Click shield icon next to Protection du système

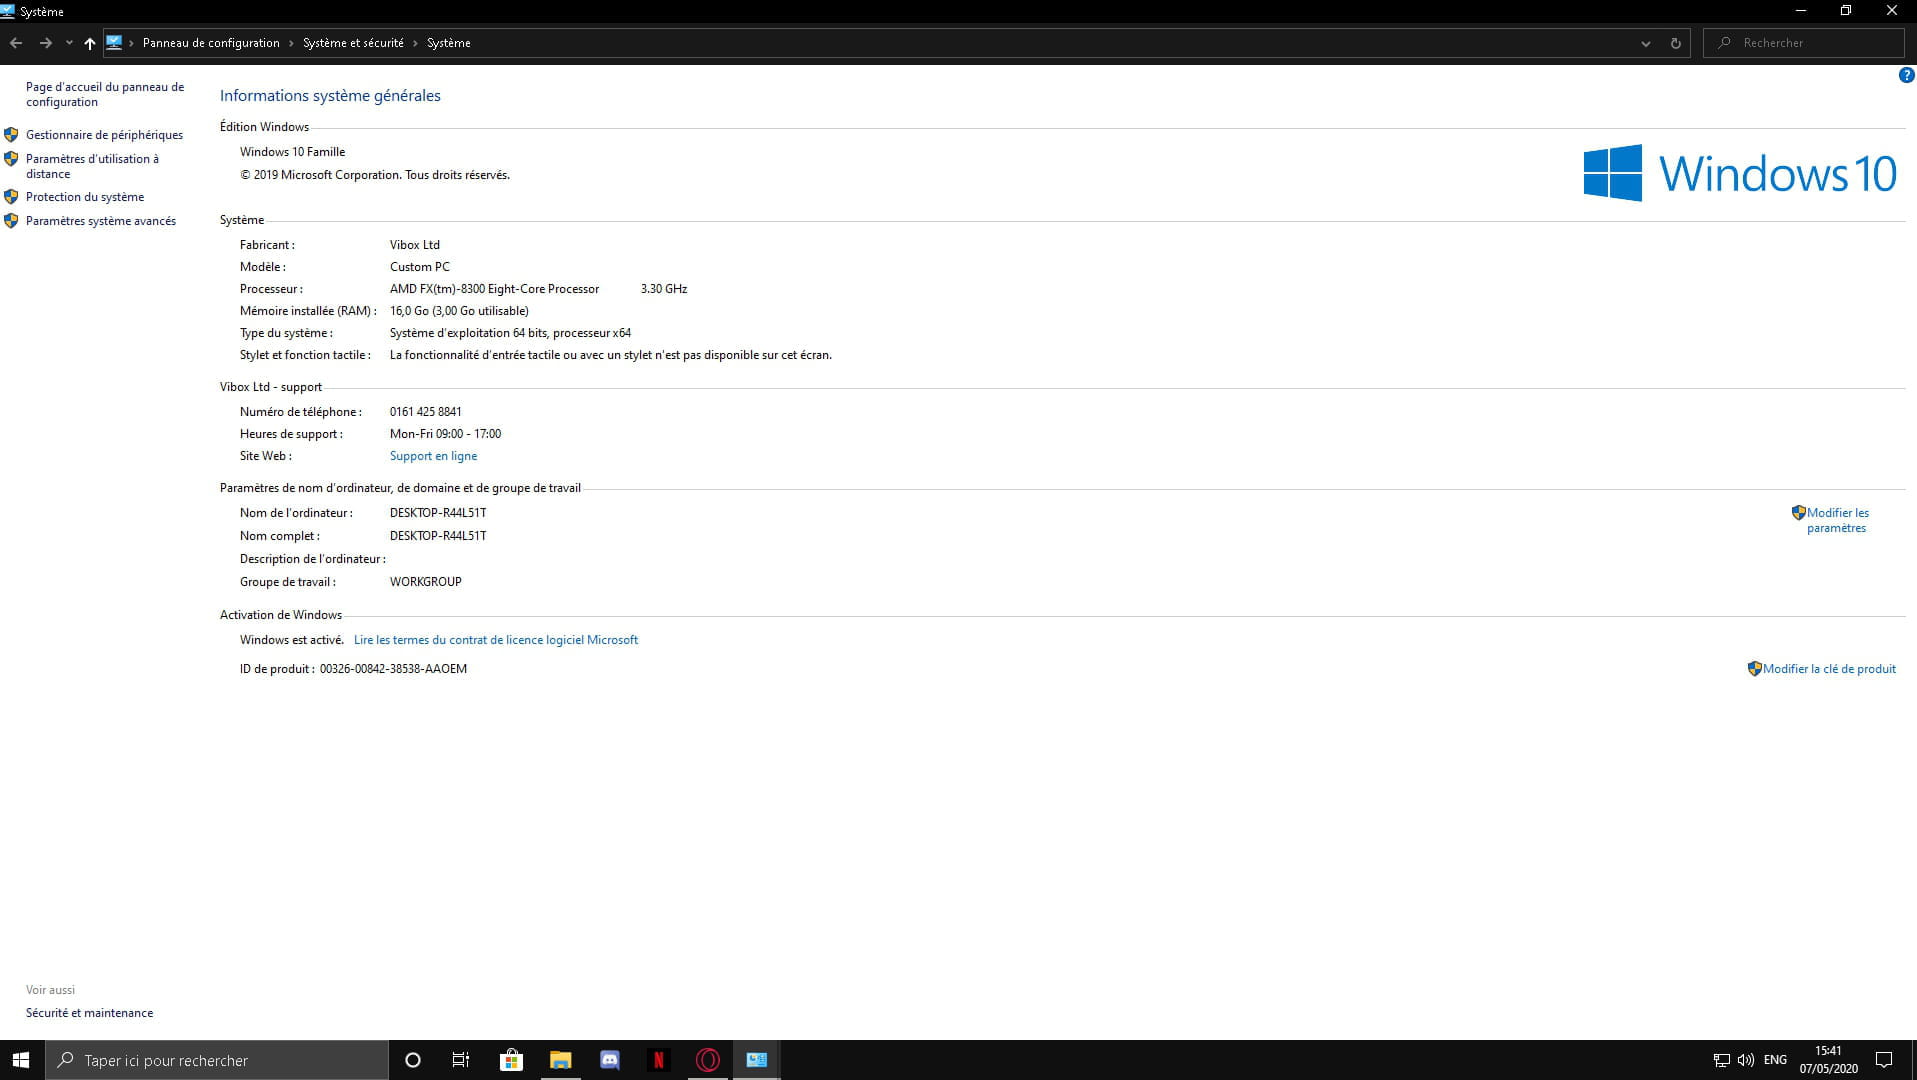point(11,196)
